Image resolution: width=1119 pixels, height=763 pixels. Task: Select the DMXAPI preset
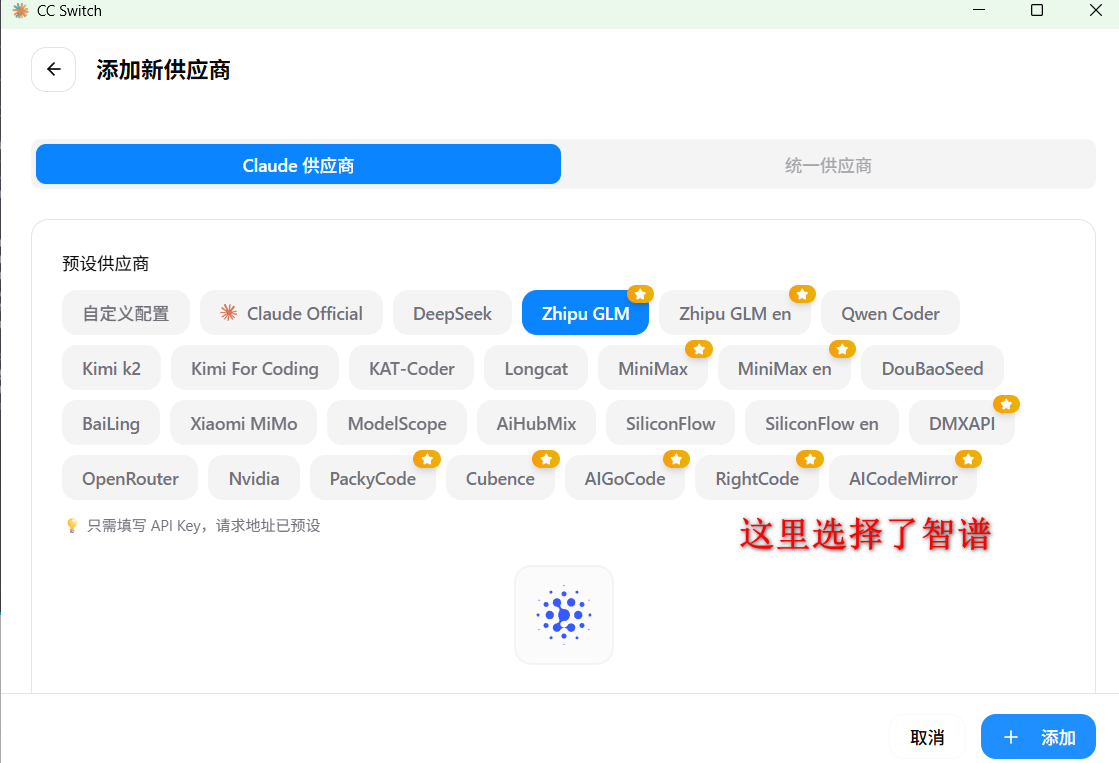(961, 423)
